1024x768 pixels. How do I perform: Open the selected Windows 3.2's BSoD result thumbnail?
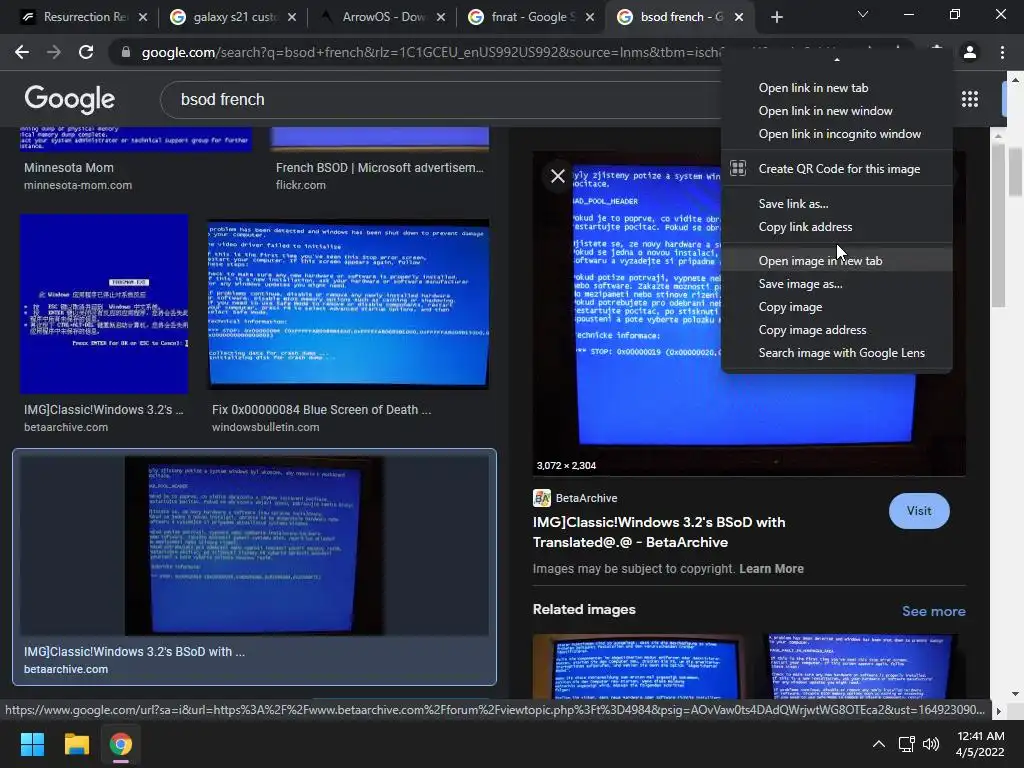pos(254,545)
